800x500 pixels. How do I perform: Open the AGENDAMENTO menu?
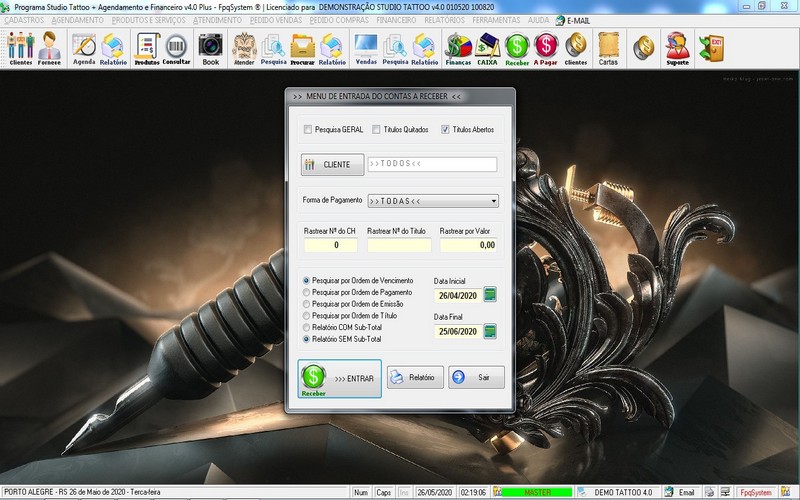pos(78,20)
